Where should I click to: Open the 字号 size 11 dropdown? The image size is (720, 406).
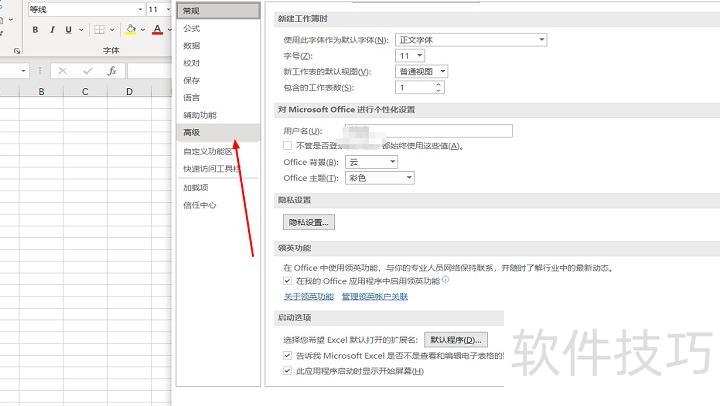click(410, 56)
